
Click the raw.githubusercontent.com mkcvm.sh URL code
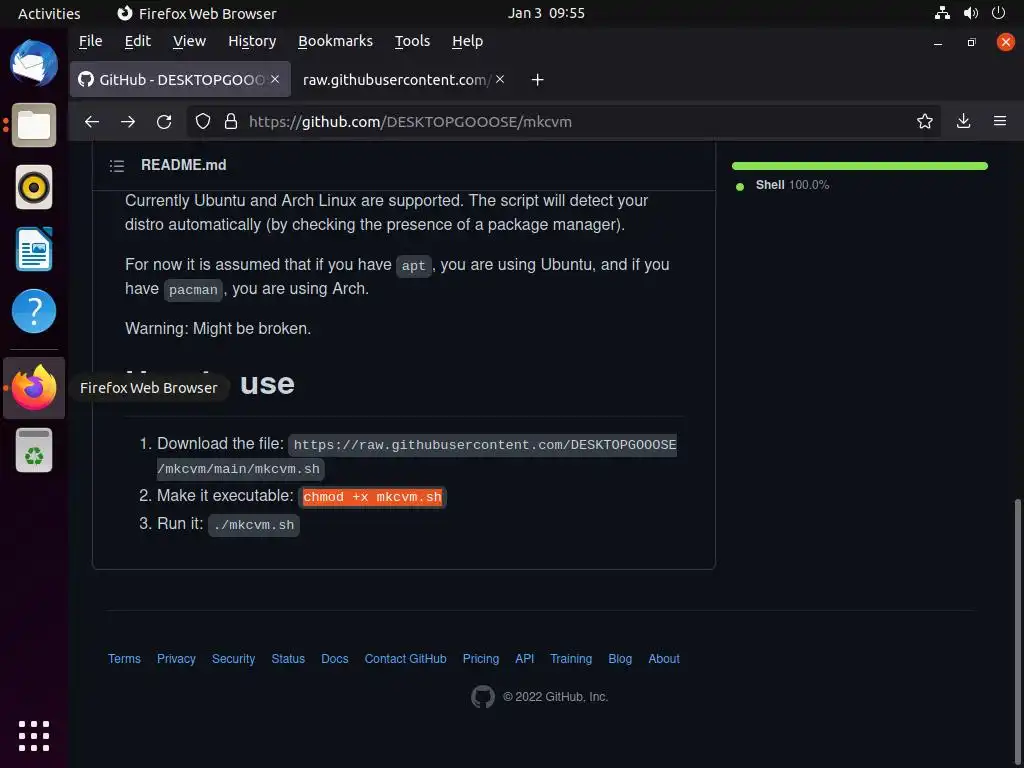(417, 456)
